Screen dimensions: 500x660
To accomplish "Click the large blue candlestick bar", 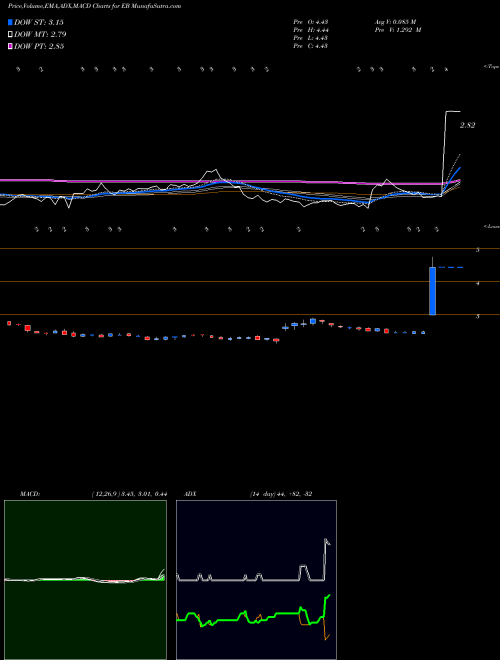I will 432,291.
